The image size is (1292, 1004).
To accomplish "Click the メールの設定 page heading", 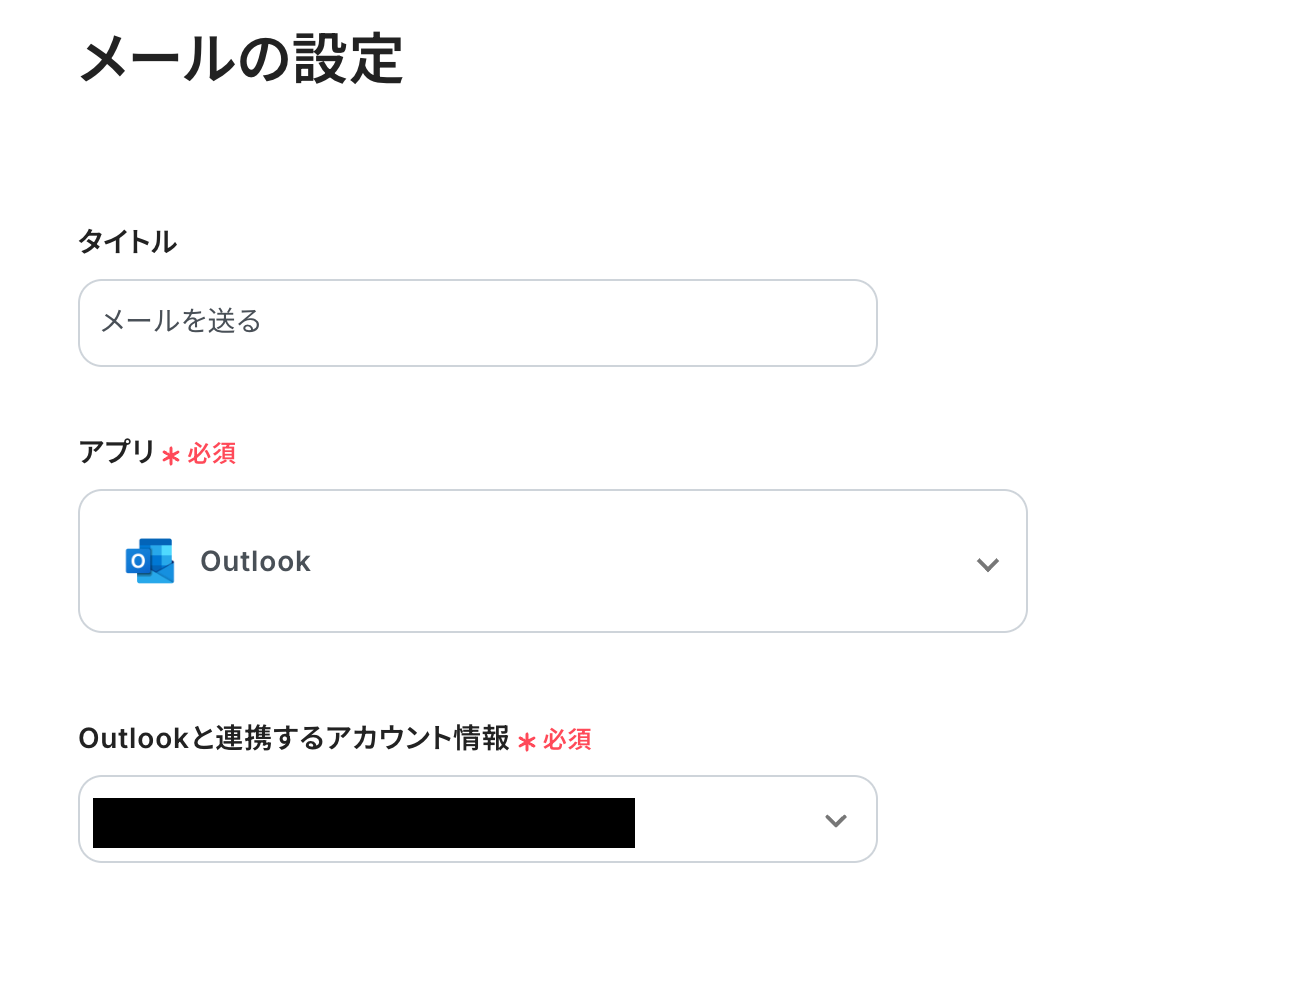I will (x=241, y=59).
